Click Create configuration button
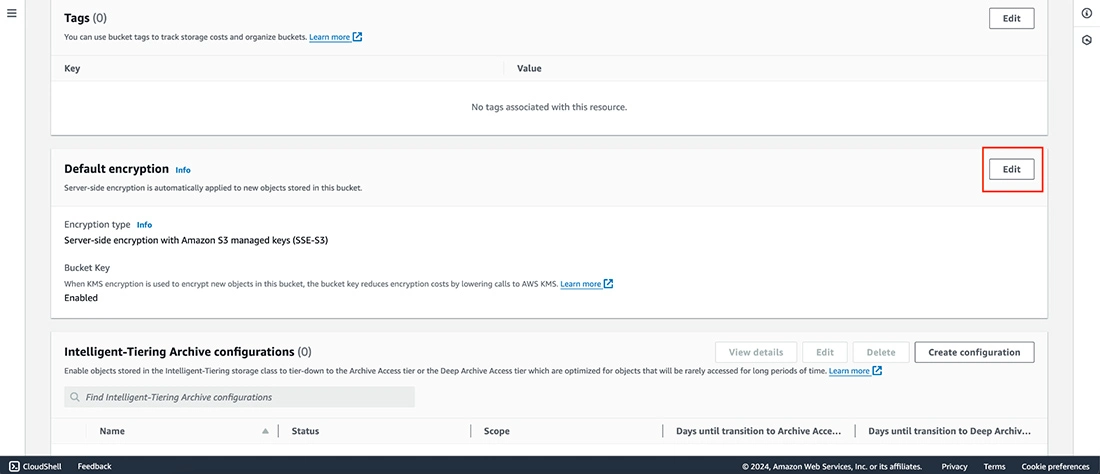The height and width of the screenshot is (474, 1100). tap(974, 352)
